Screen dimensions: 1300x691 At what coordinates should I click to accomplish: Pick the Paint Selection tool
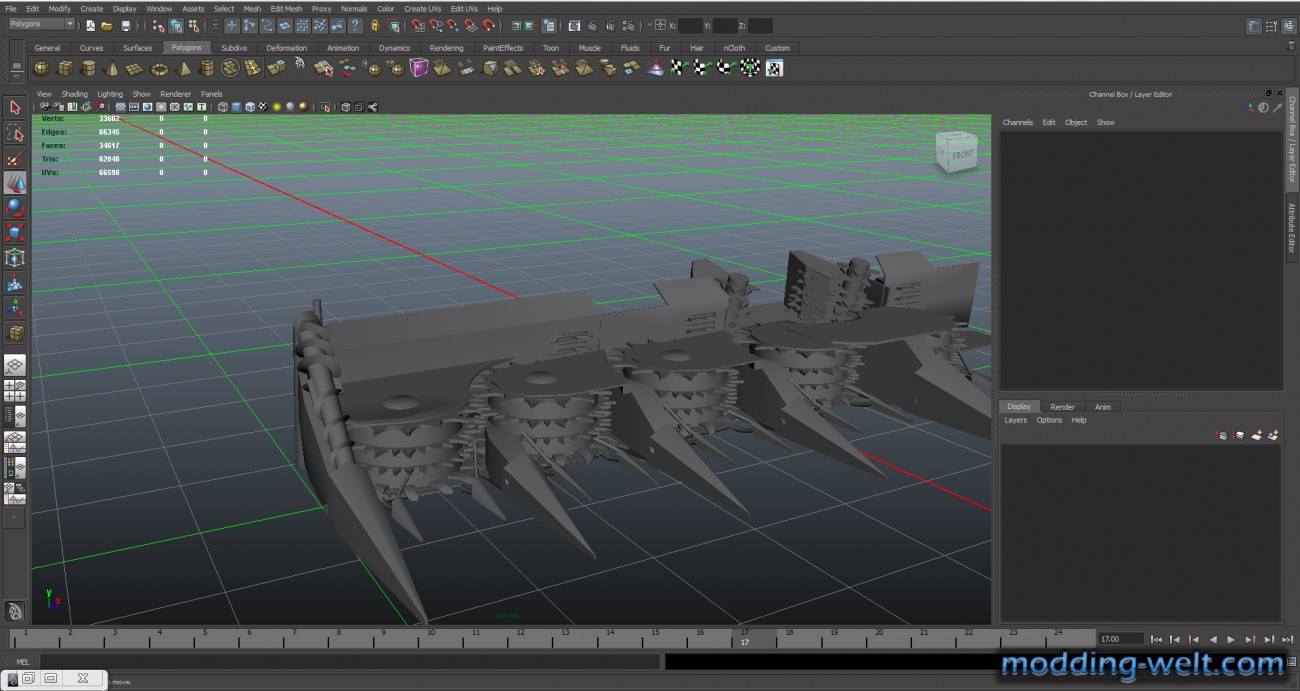pos(15,158)
